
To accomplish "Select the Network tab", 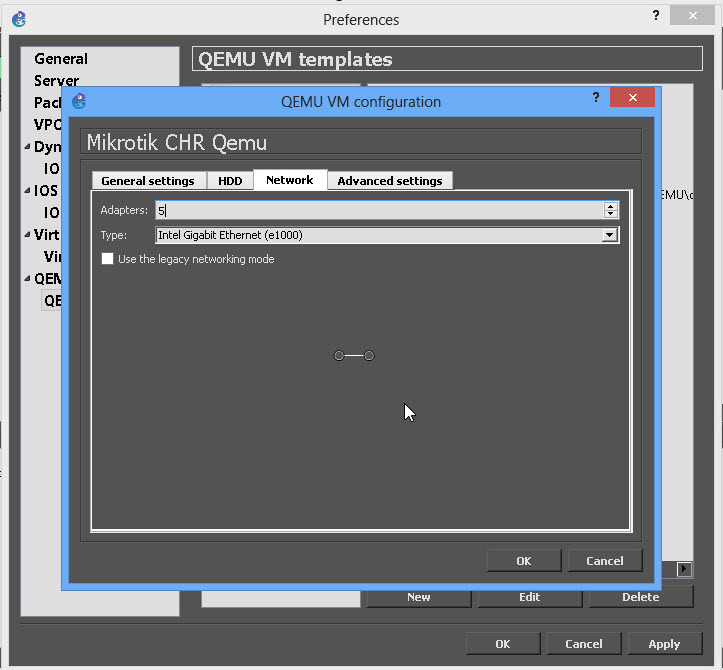I will click(290, 180).
